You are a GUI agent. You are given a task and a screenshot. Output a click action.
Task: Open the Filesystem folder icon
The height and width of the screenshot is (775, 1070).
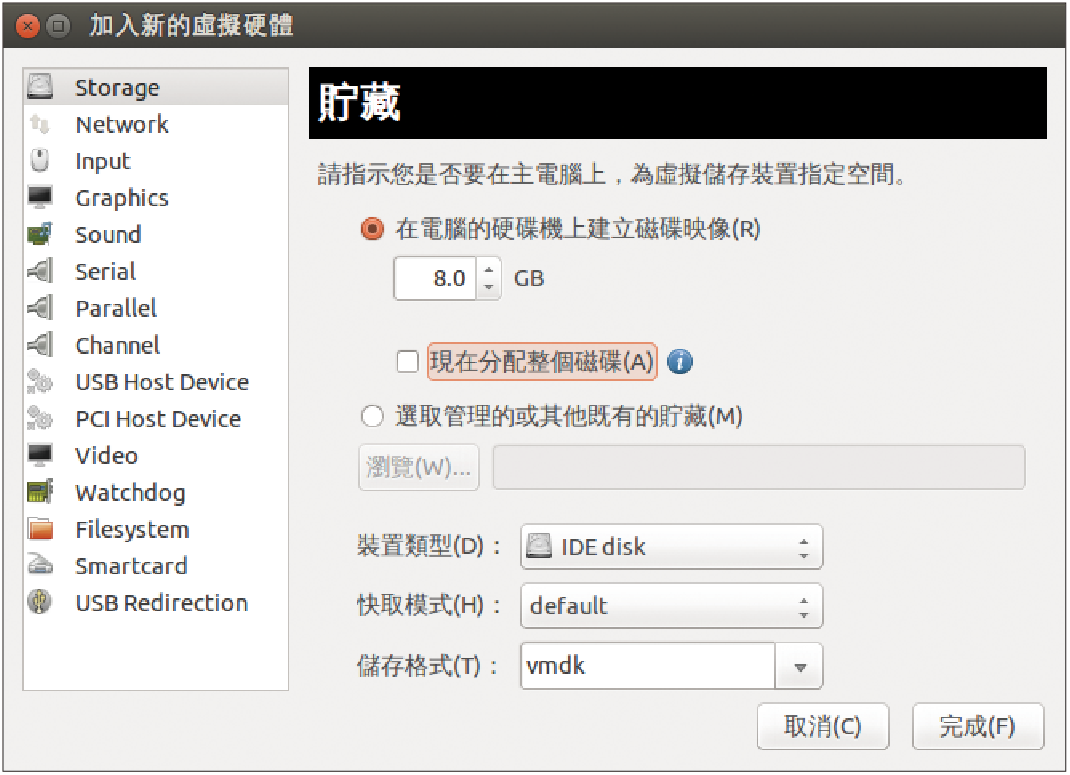40,529
